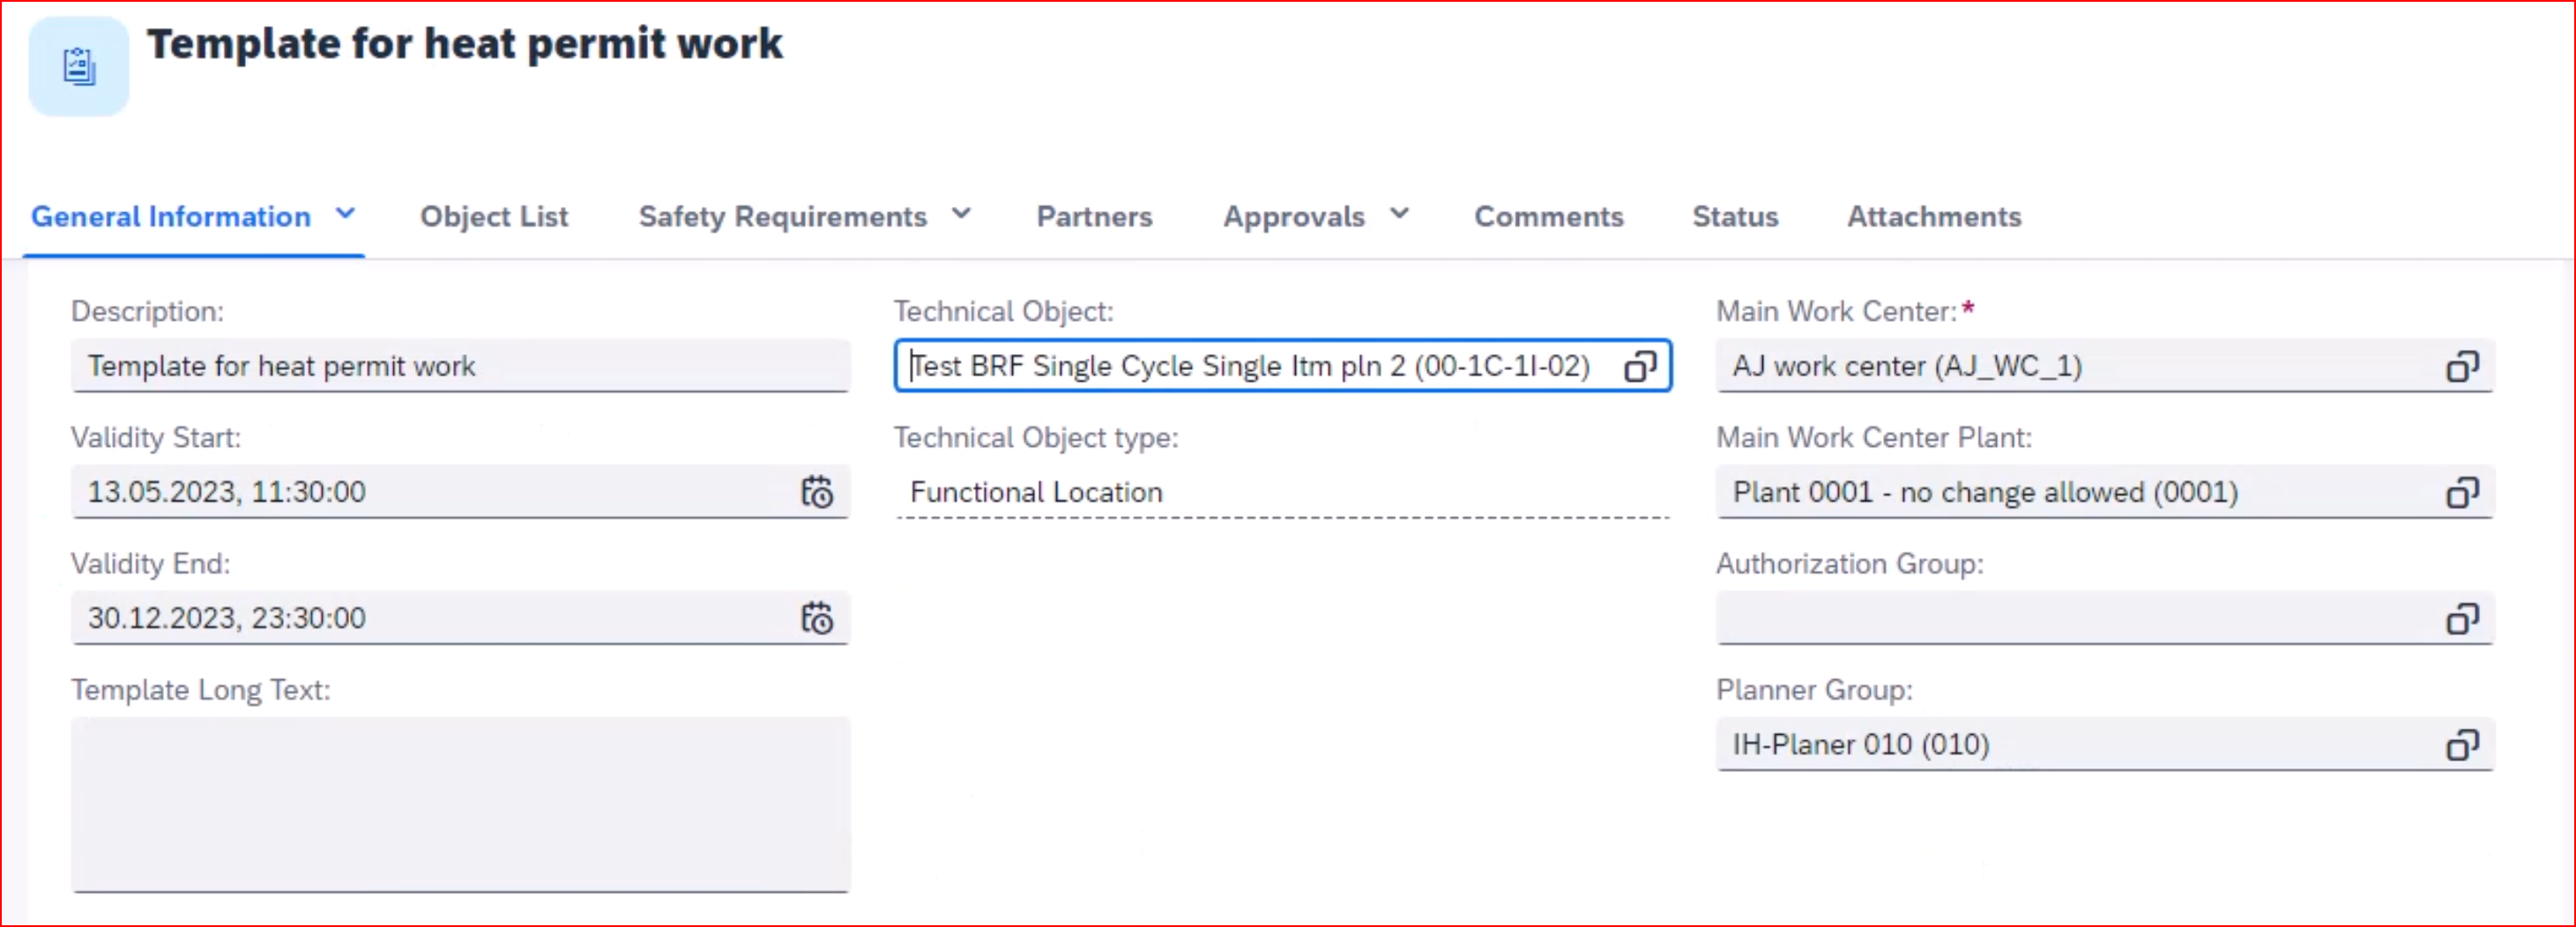Open the Attachments tab
Image resolution: width=2576 pixels, height=927 pixels.
pos(1933,217)
